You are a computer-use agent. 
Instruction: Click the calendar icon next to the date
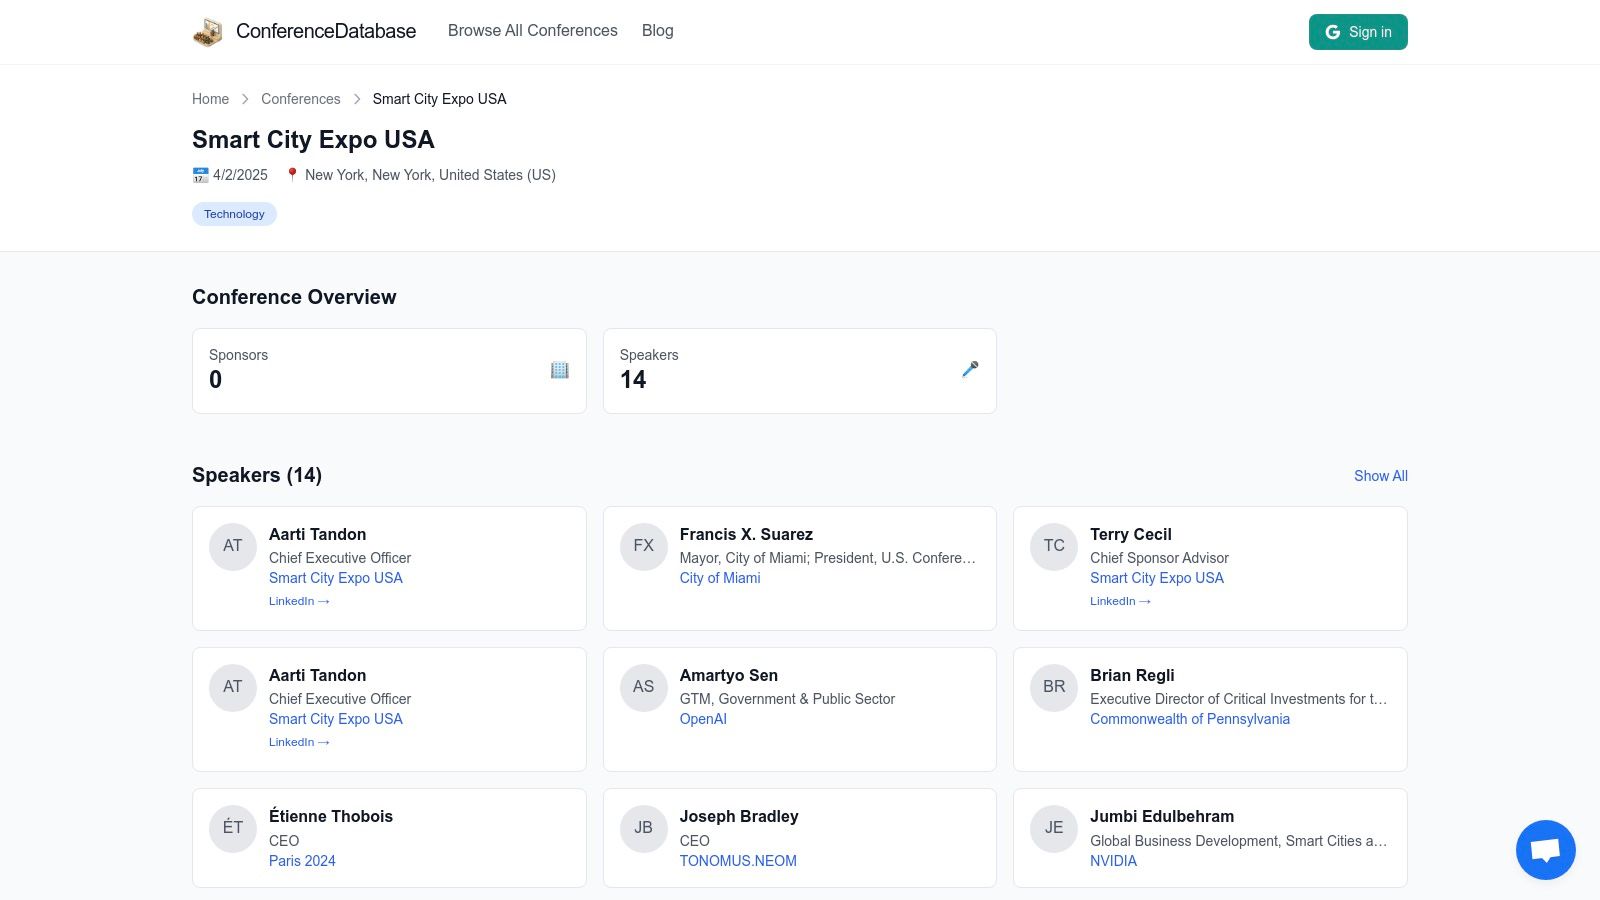point(200,174)
